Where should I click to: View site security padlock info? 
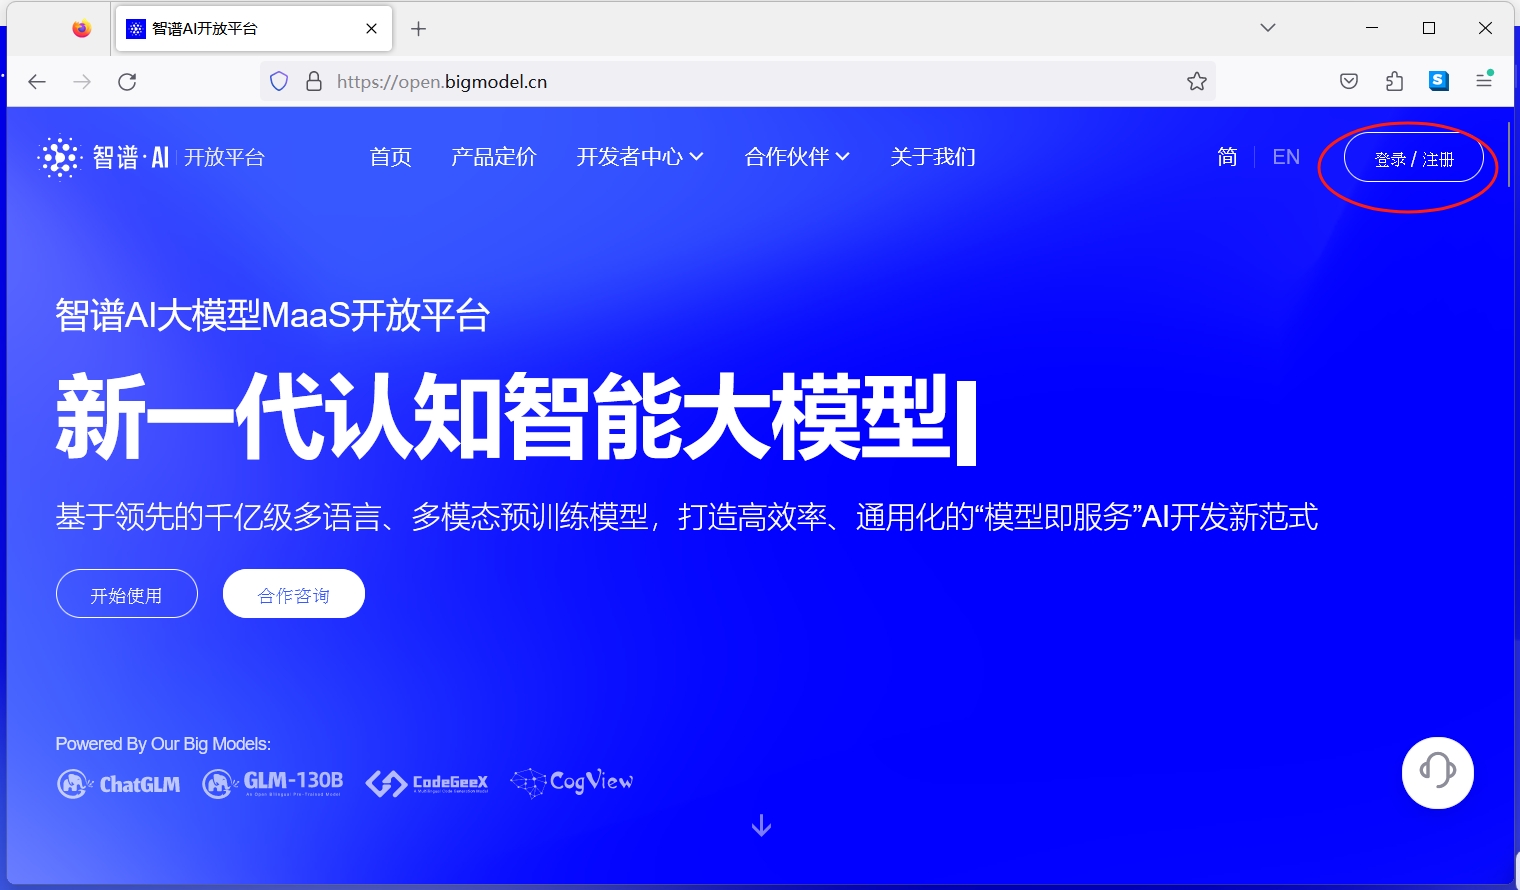pos(314,82)
